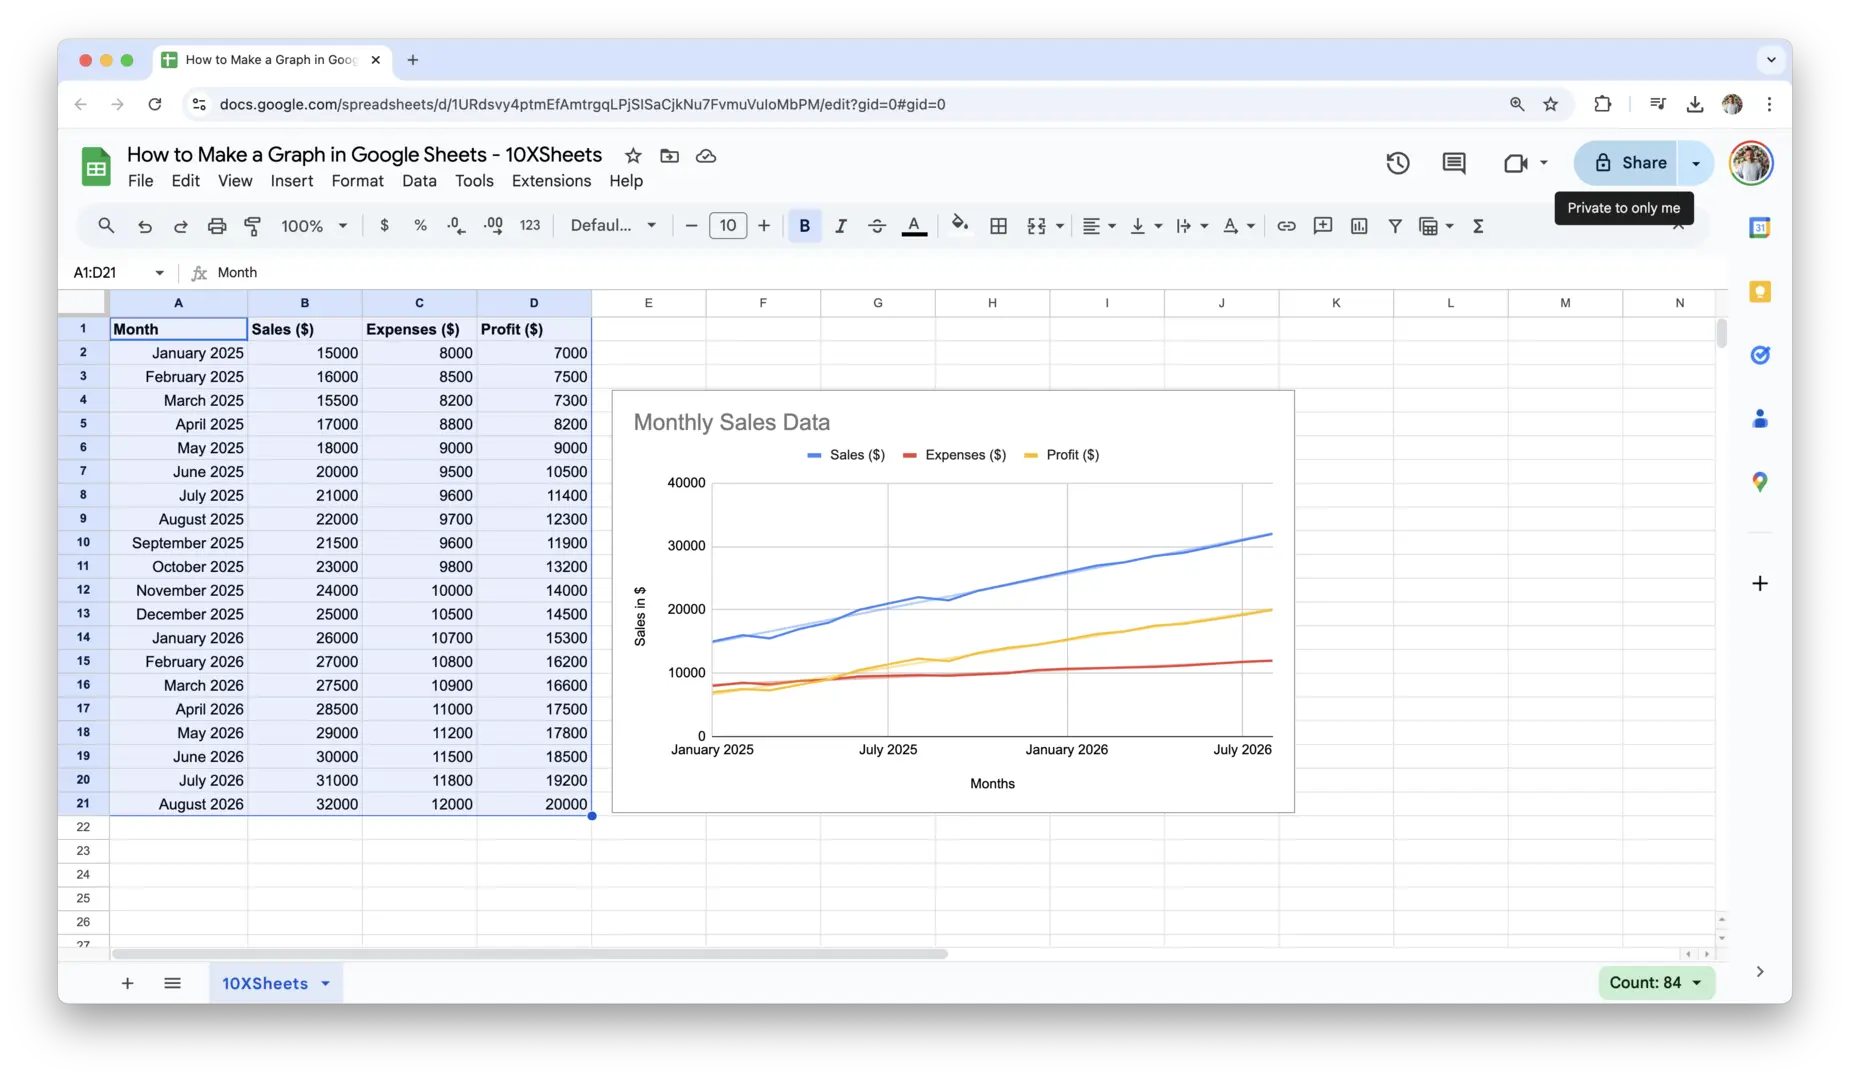The width and height of the screenshot is (1850, 1080).
Task: Open the functions sigma menu
Action: click(1478, 226)
